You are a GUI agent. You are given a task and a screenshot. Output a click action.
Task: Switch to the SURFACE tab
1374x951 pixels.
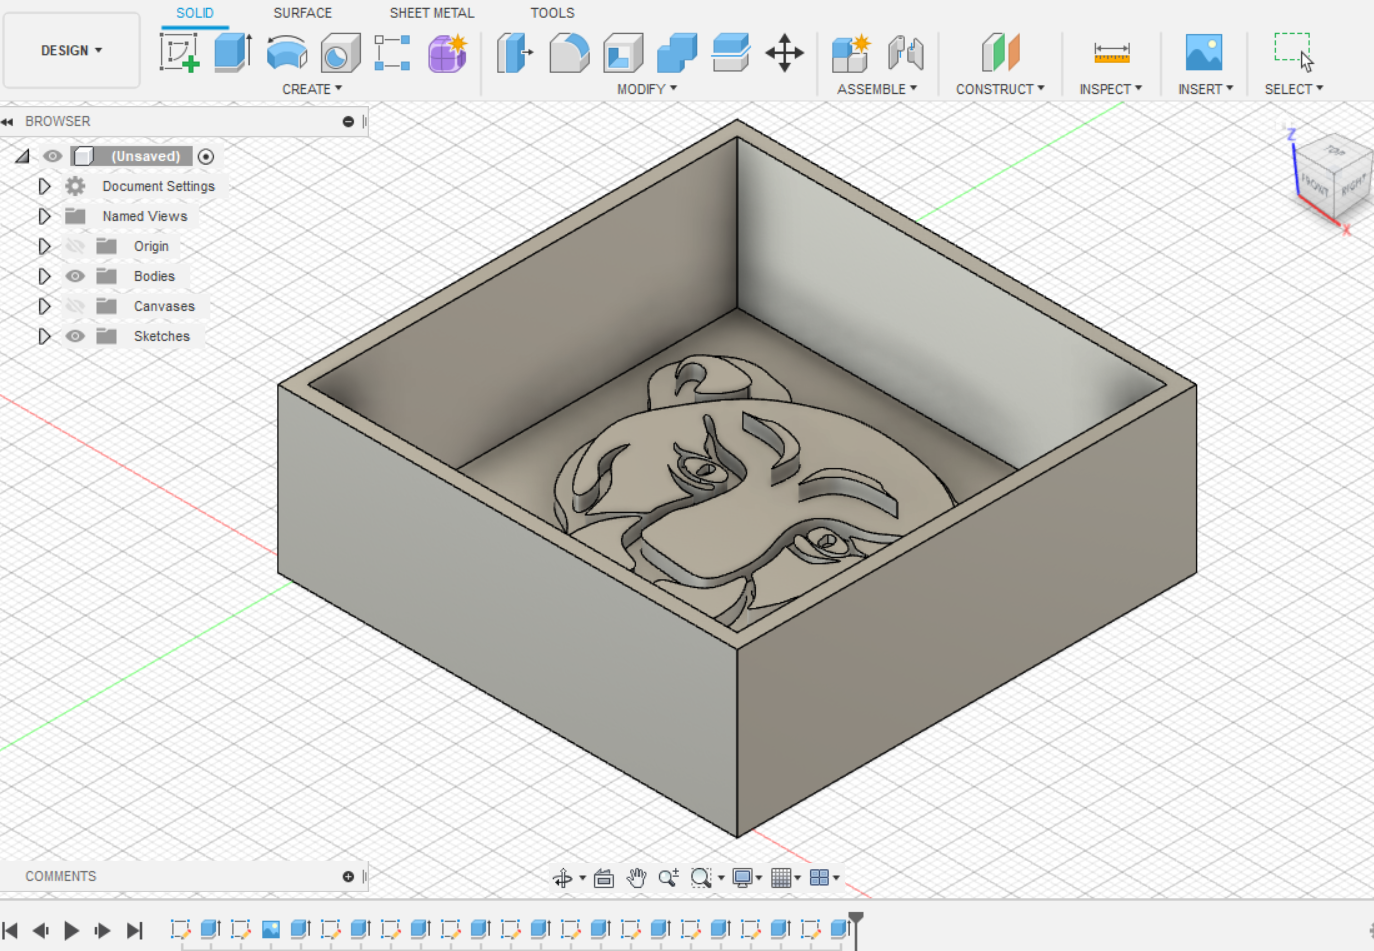303,13
